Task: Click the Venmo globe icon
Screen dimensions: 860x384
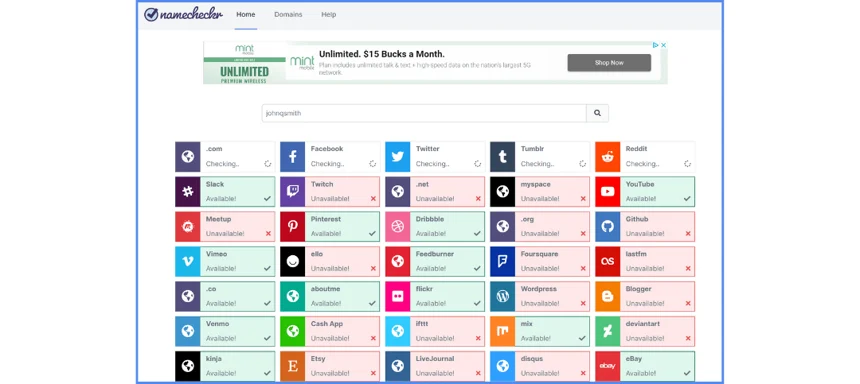Action: (x=188, y=331)
